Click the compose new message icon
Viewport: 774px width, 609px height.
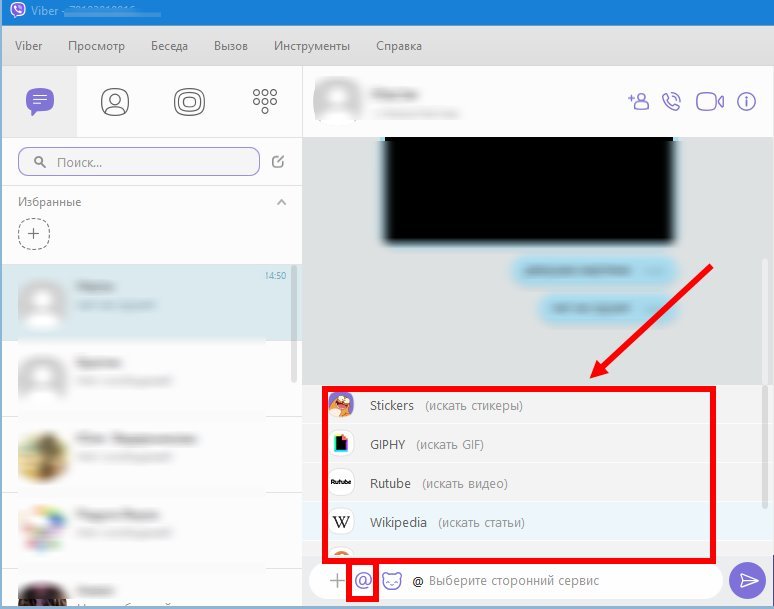tap(278, 161)
